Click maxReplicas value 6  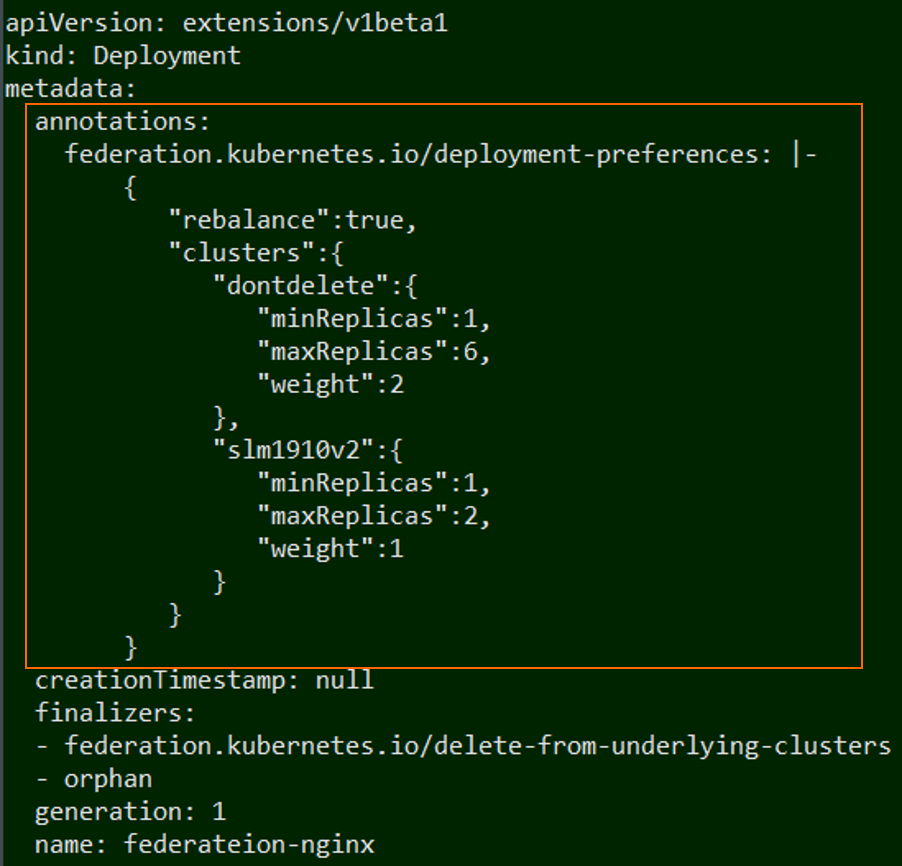click(470, 352)
